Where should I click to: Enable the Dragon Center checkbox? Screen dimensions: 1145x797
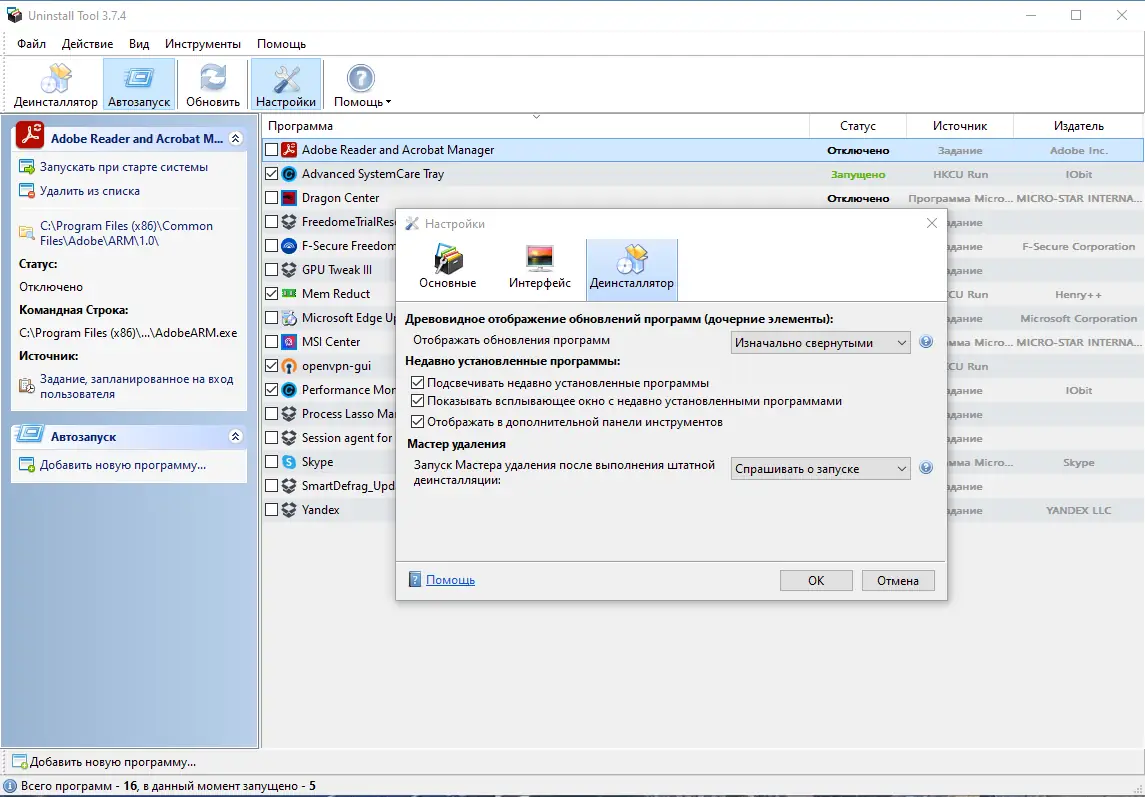click(272, 198)
